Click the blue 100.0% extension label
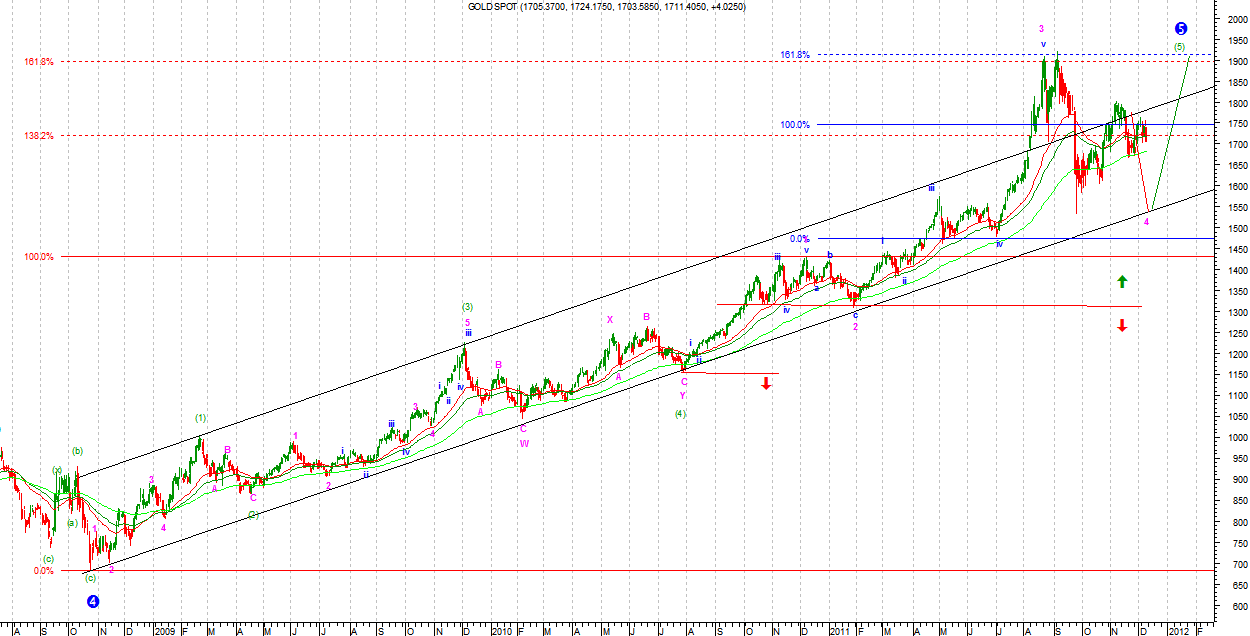Image resolution: width=1250 pixels, height=636 pixels. pos(795,125)
